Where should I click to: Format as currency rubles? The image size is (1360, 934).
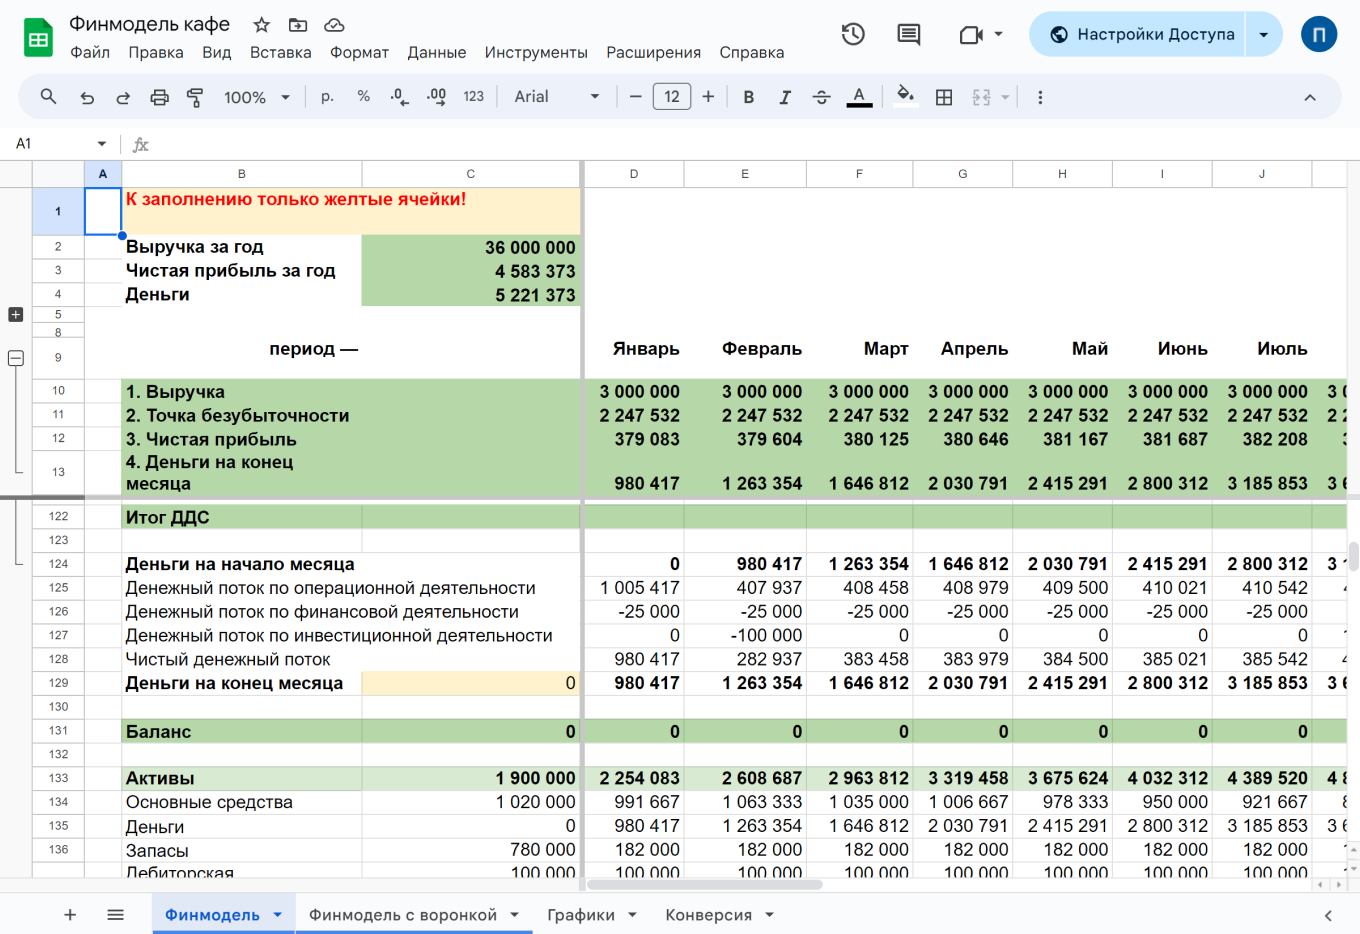327,97
